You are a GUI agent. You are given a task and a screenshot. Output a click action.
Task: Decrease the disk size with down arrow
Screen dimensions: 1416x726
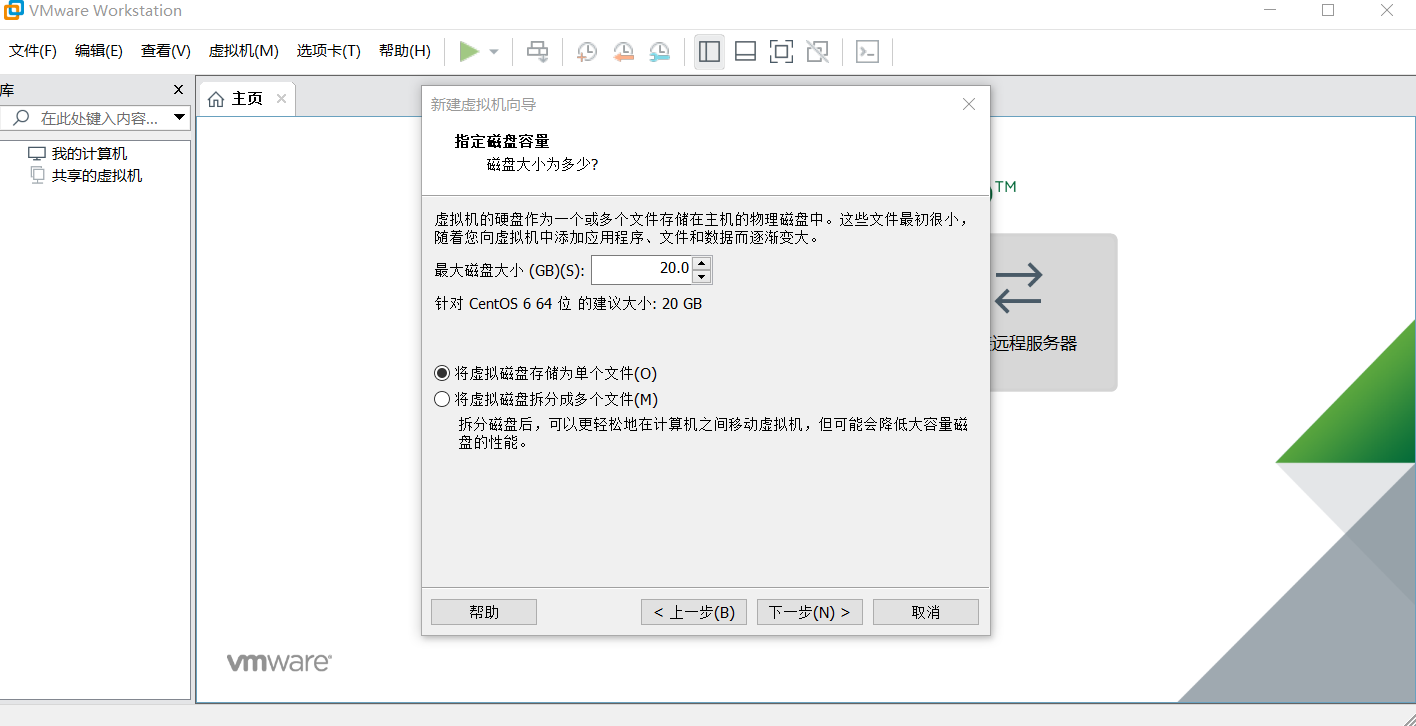click(702, 277)
